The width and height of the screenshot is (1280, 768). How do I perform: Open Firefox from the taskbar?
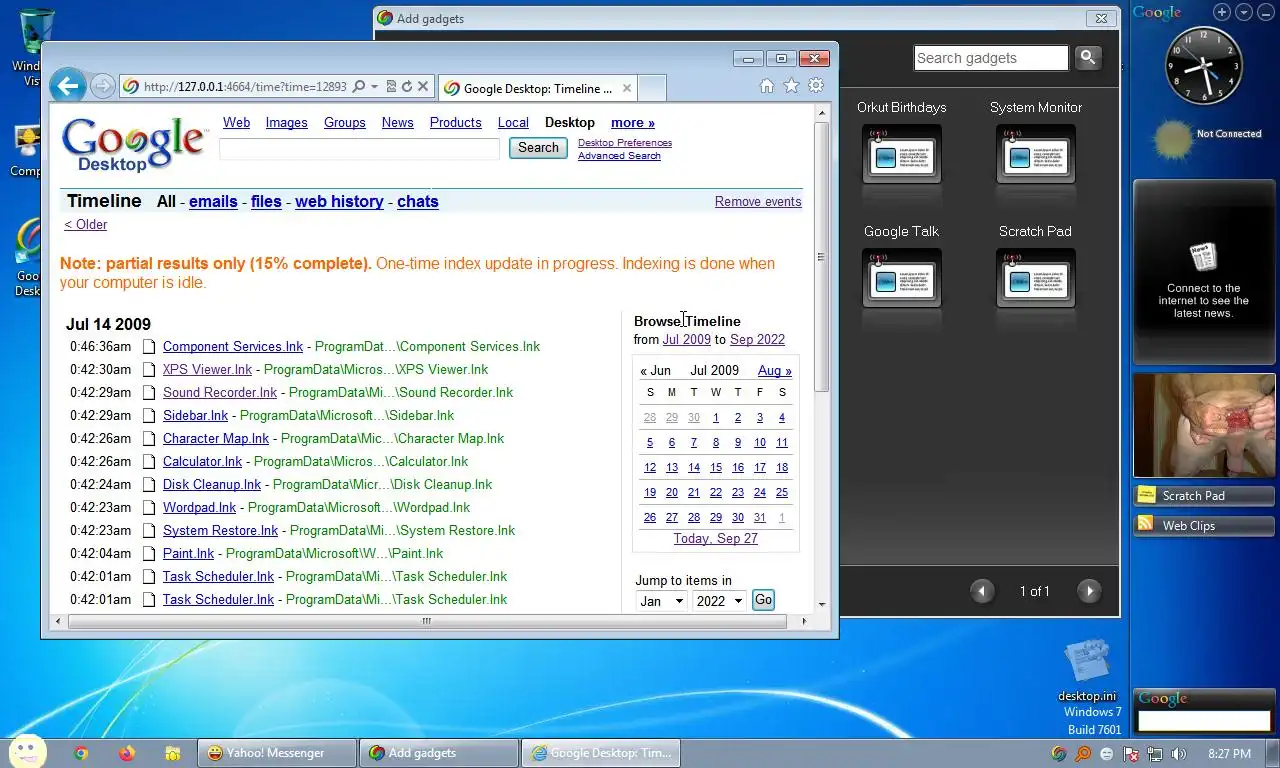(126, 753)
